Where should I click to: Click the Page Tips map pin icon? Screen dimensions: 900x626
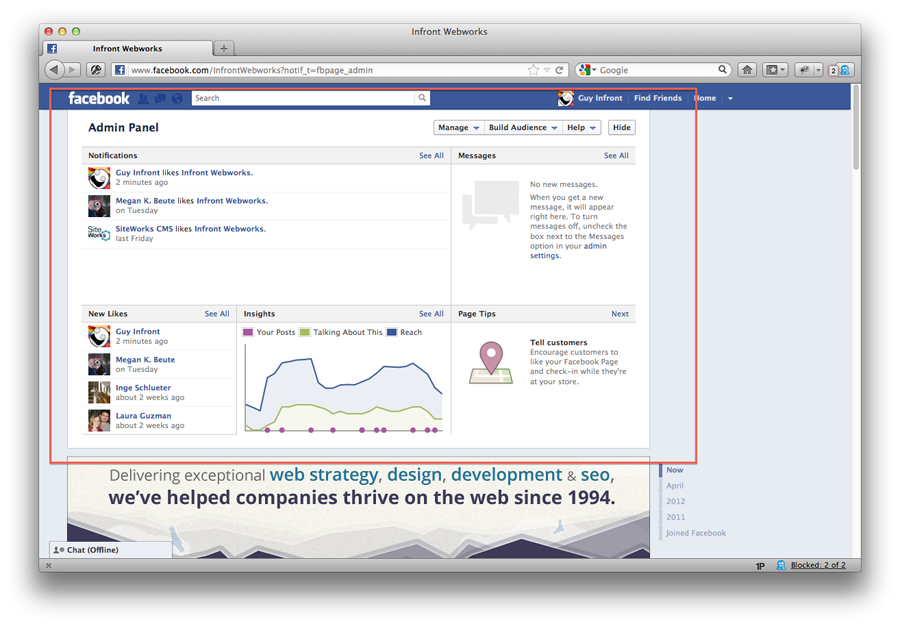coord(491,363)
